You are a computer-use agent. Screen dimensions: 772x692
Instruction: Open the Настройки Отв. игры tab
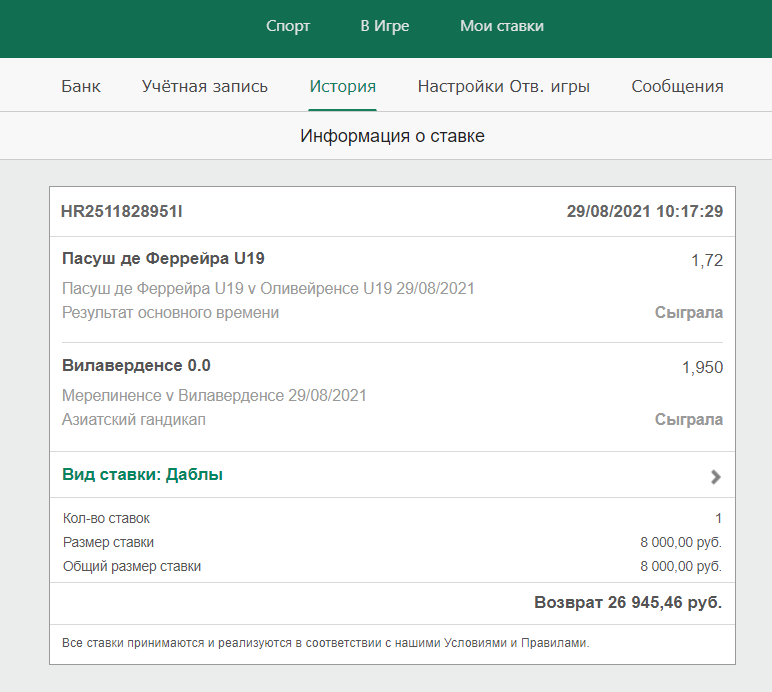pyautogui.click(x=504, y=86)
